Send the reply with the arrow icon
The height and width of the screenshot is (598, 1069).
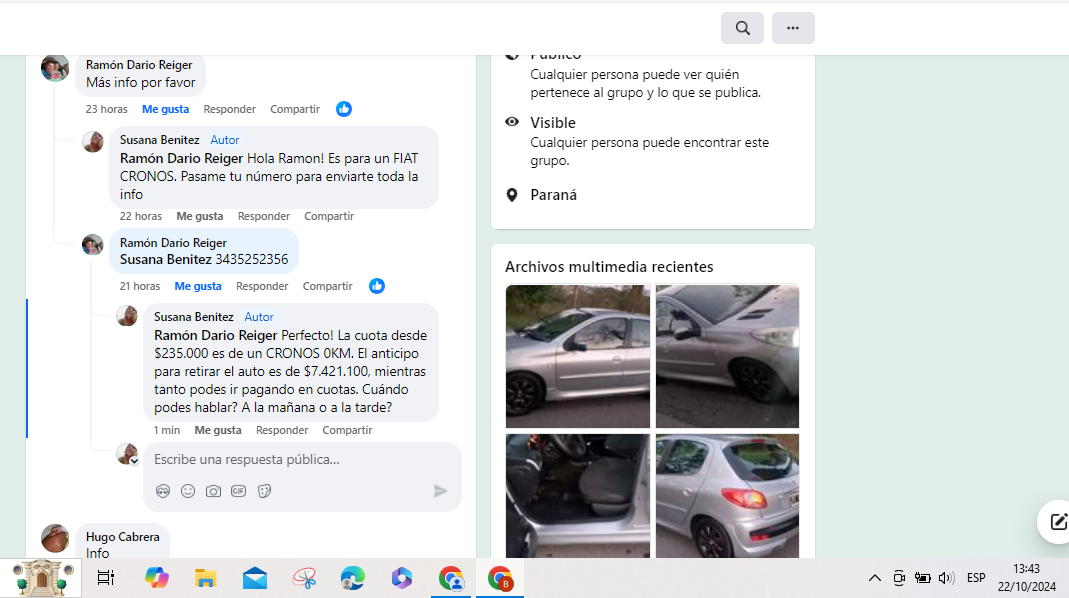[440, 491]
